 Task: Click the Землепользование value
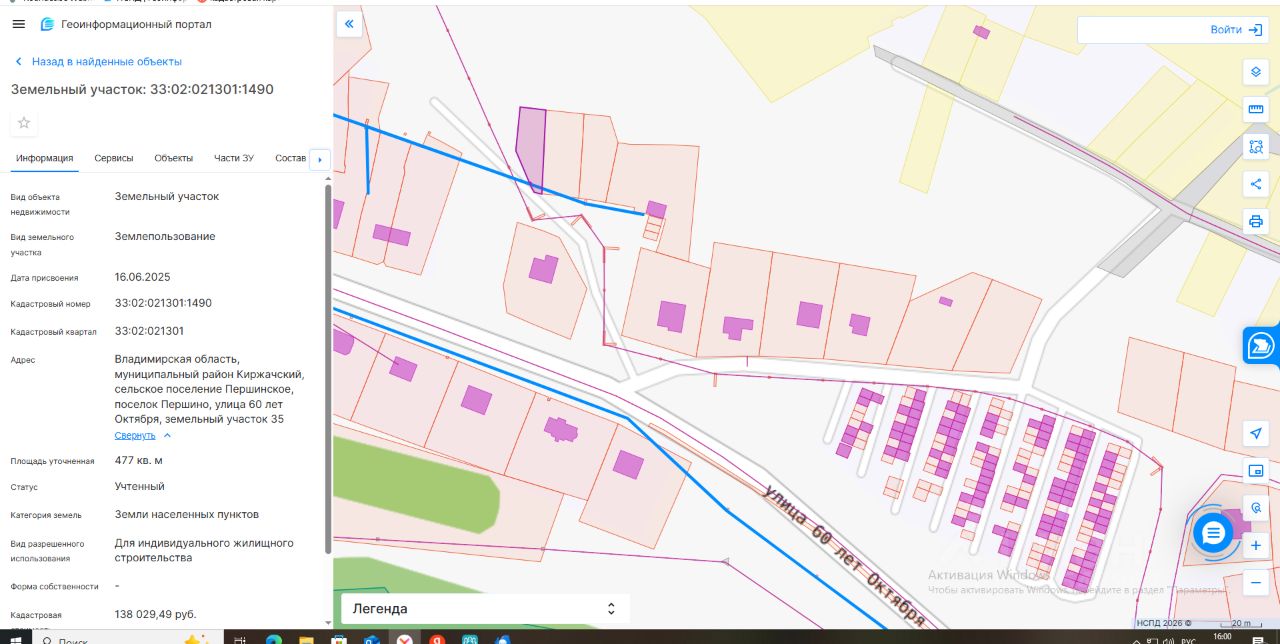(165, 237)
